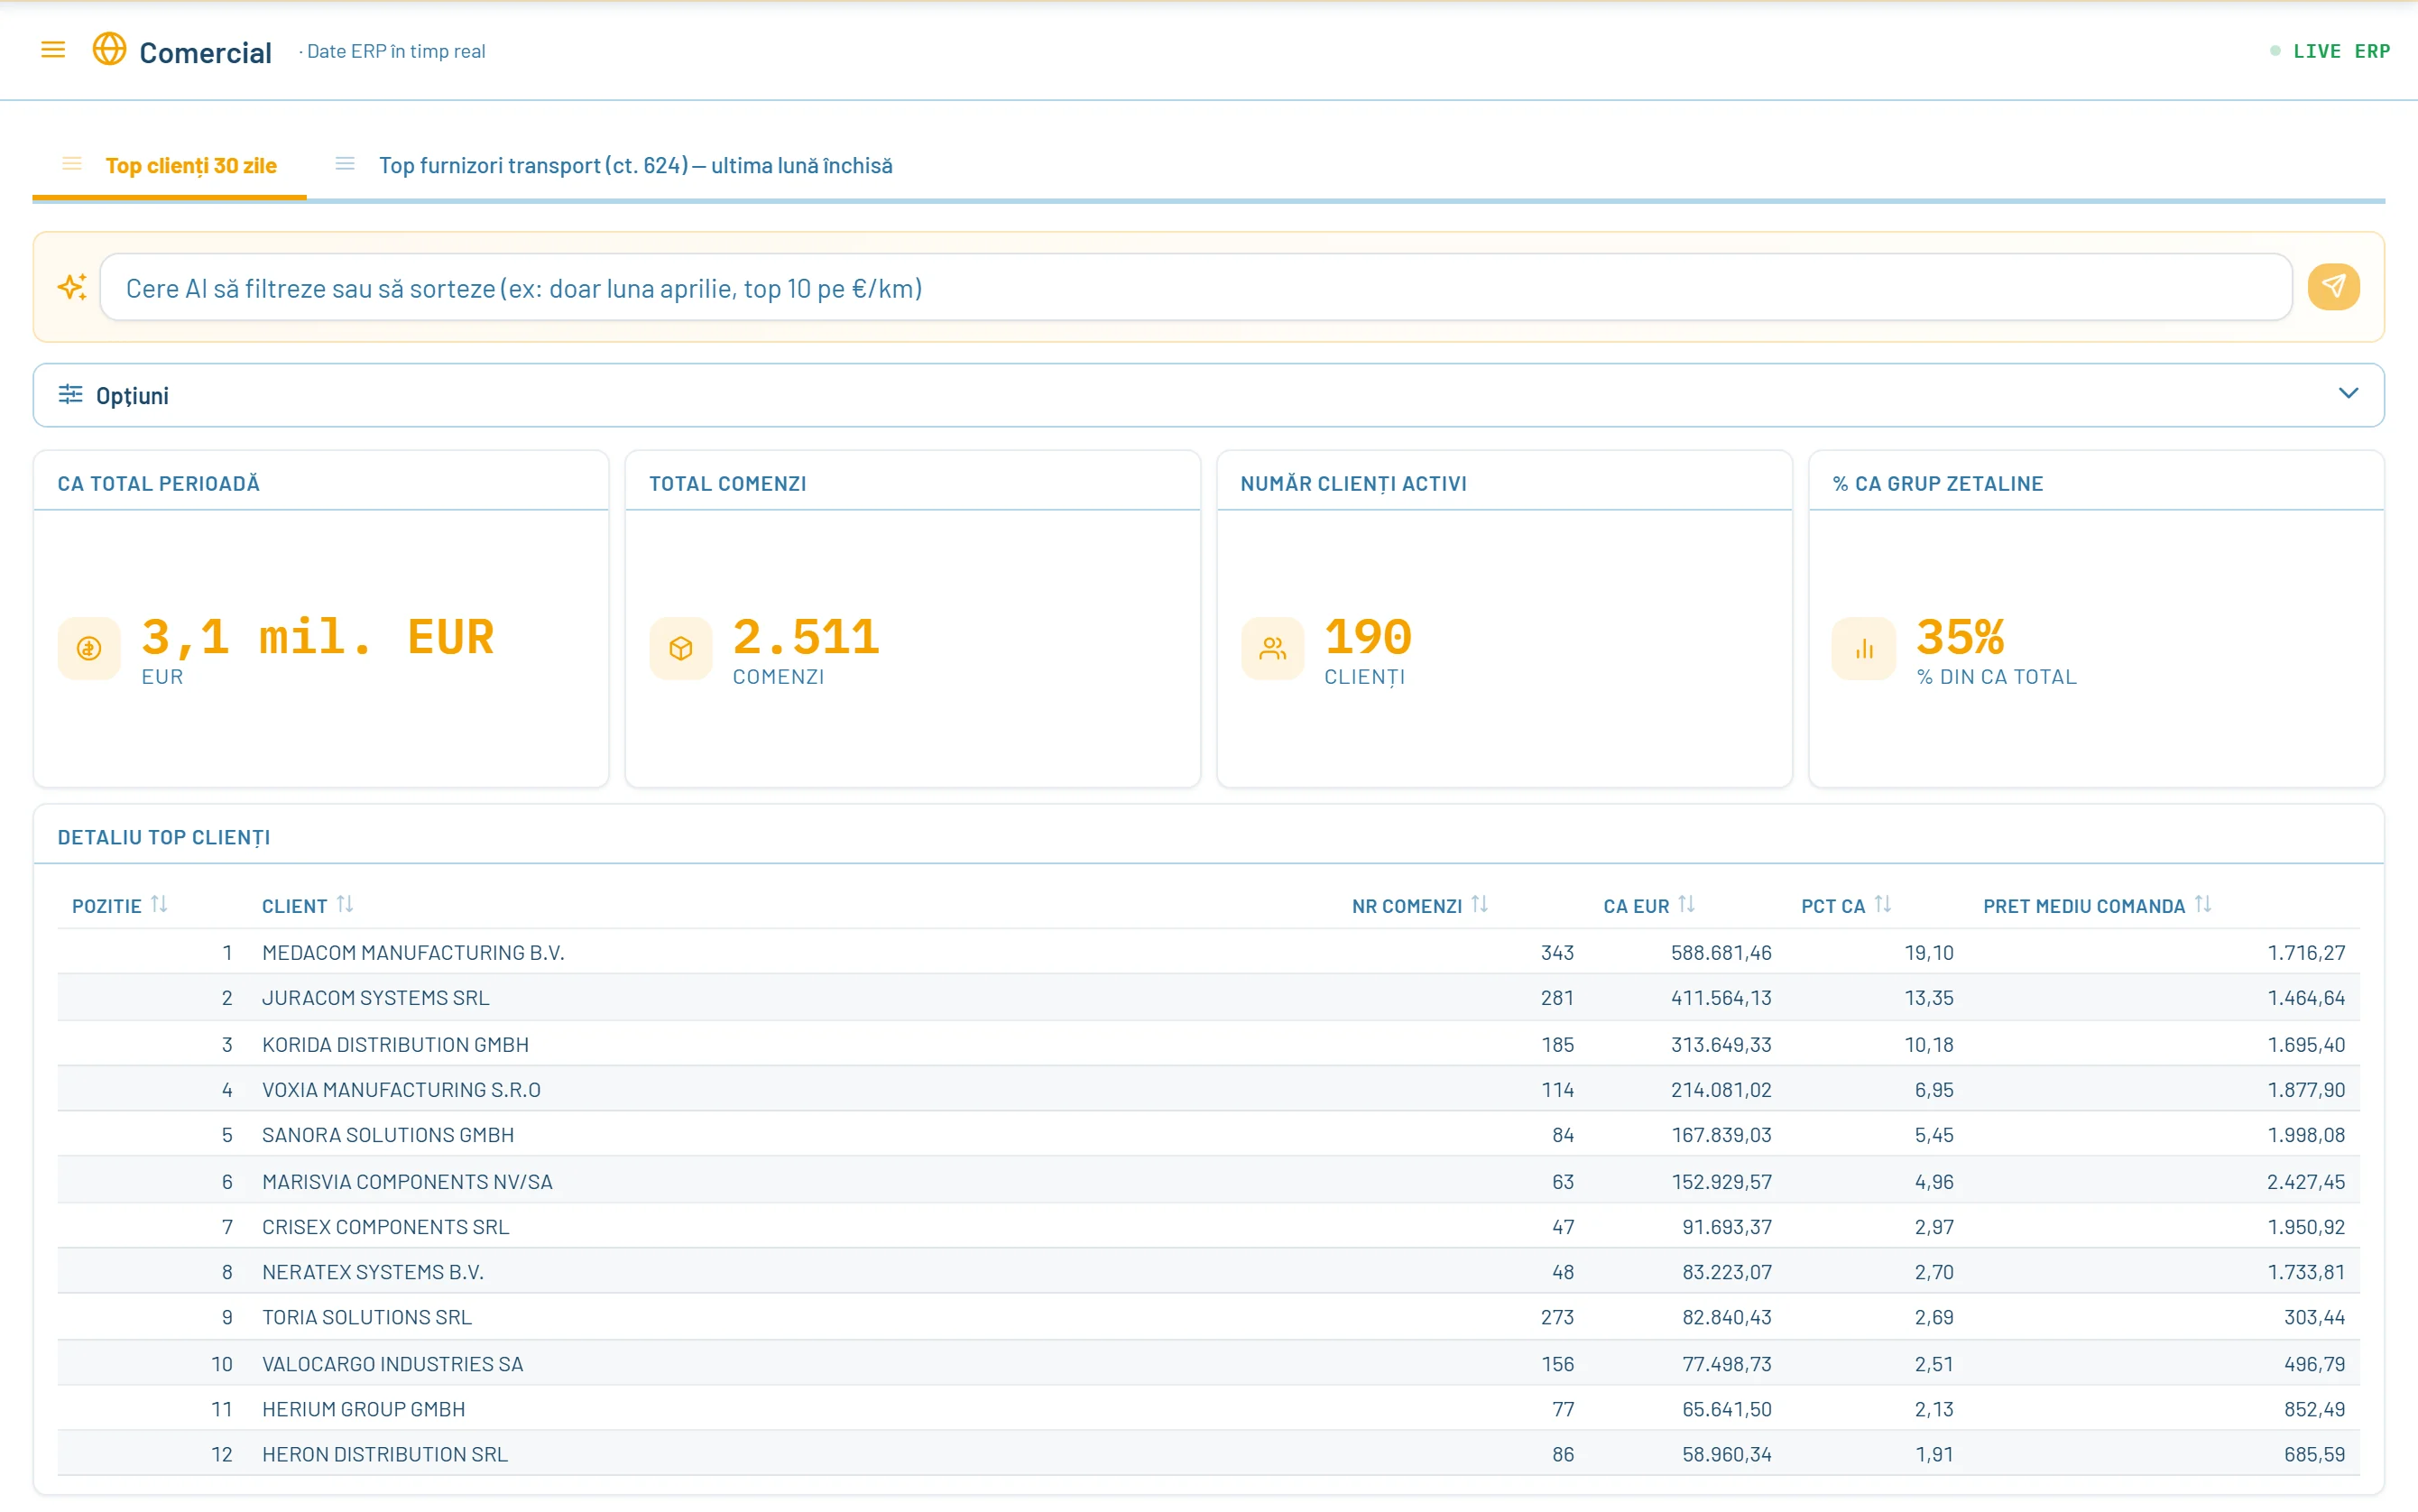Image resolution: width=2418 pixels, height=1512 pixels.
Task: Click CA EUR value 588.681,46
Action: click(1721, 952)
